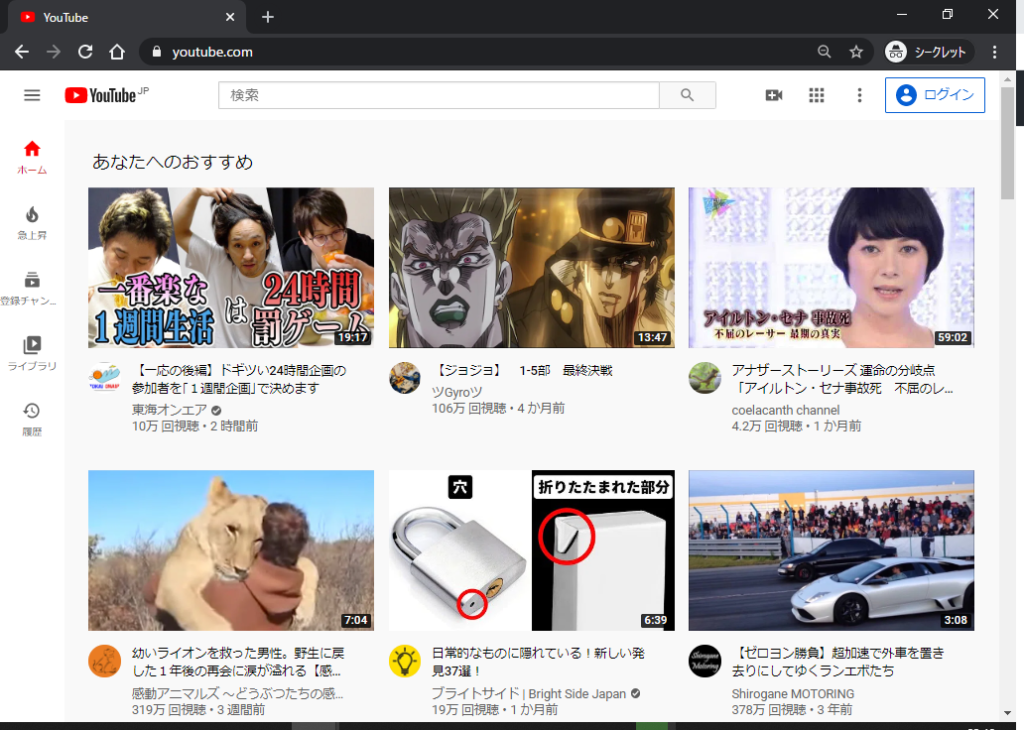
Task: Open a new browser tab
Action: (267, 17)
